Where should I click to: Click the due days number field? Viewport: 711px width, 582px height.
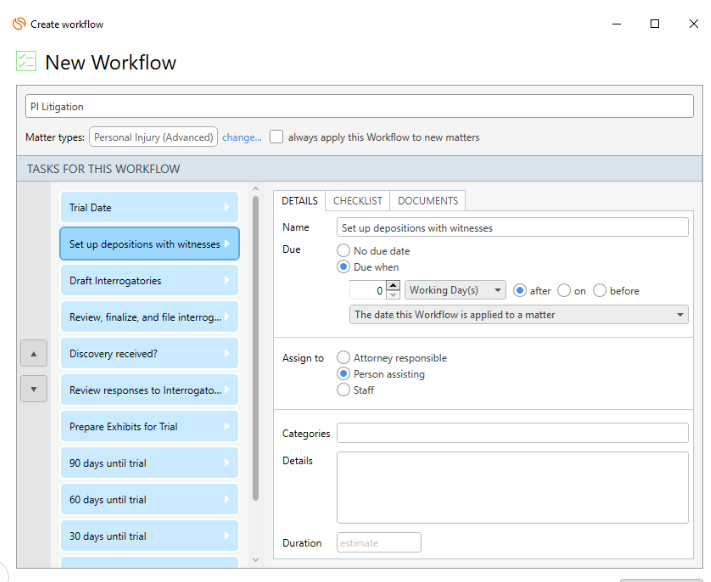coord(368,290)
